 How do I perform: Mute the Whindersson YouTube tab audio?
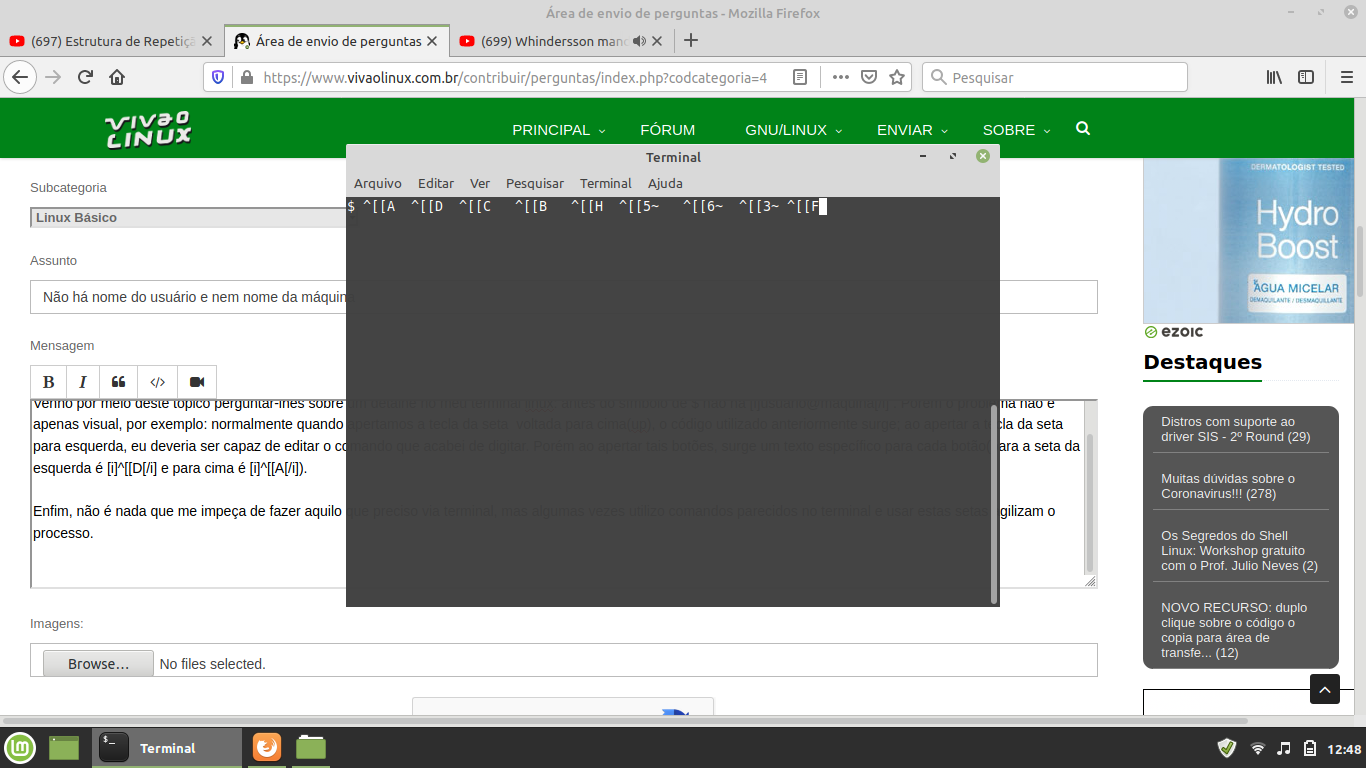(x=640, y=41)
